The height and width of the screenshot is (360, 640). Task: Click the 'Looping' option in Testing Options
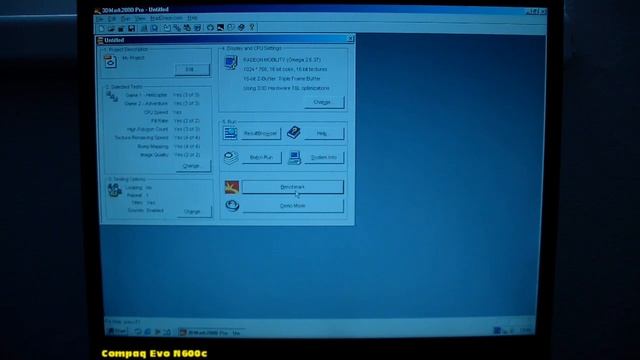tap(133, 188)
